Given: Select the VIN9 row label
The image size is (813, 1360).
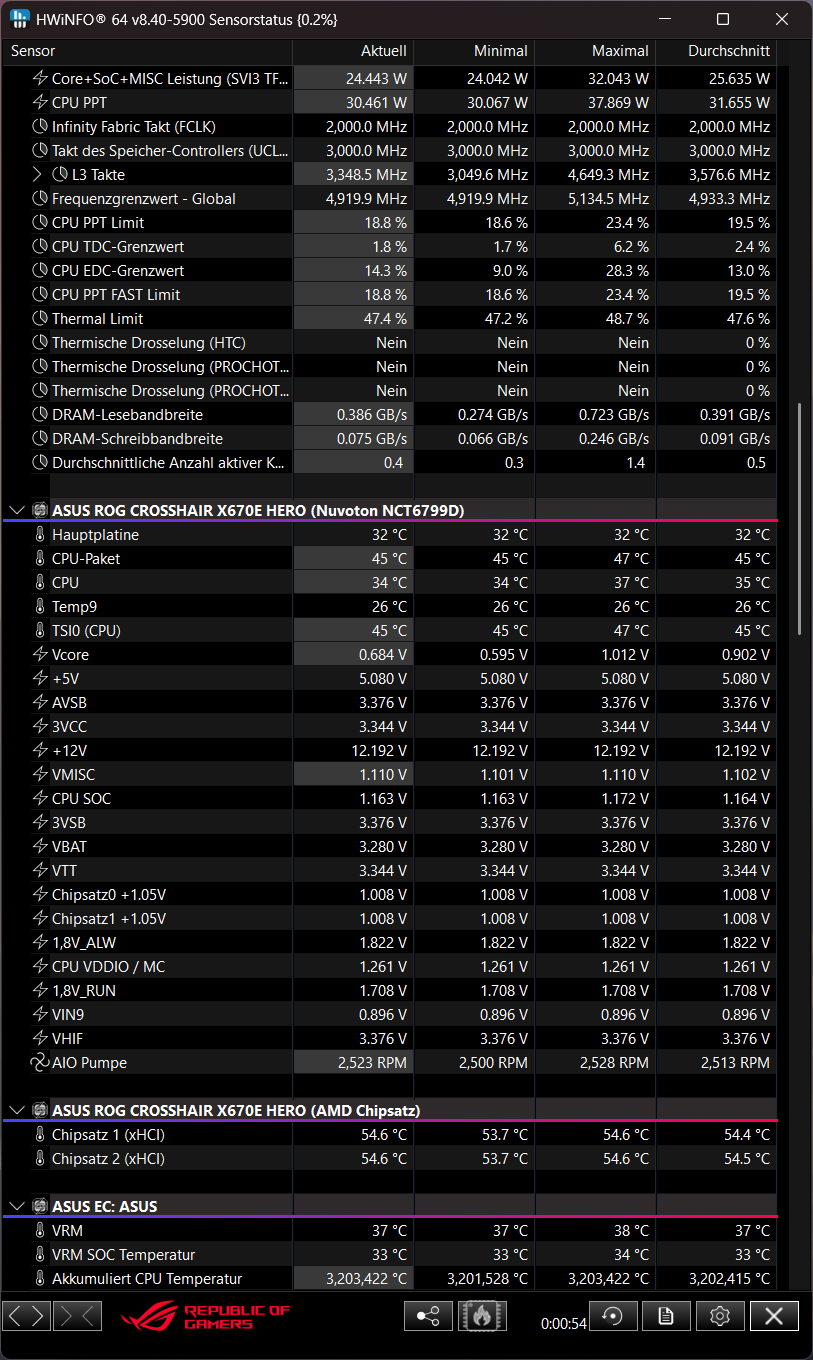Looking at the screenshot, I should point(68,1014).
